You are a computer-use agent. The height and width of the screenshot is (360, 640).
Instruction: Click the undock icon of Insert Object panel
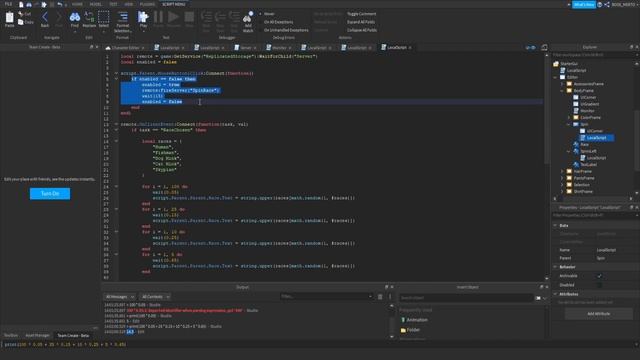(541, 287)
